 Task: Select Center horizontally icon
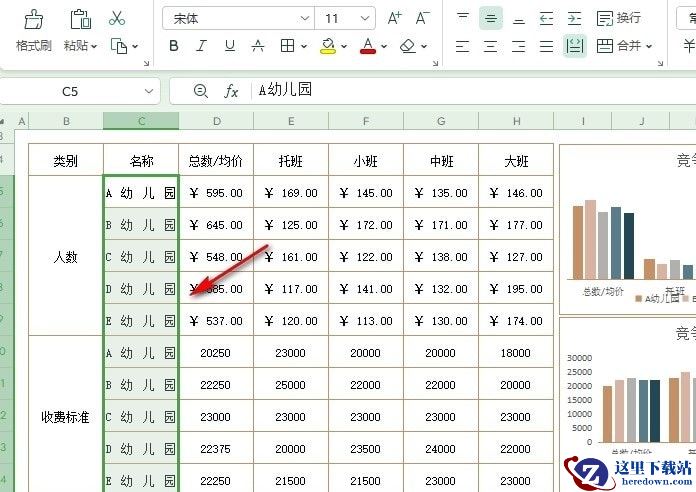pyautogui.click(x=490, y=46)
